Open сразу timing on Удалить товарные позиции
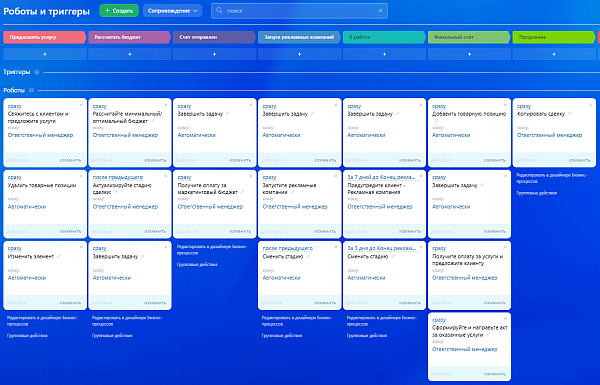The height and width of the screenshot is (385, 600). tap(15, 177)
